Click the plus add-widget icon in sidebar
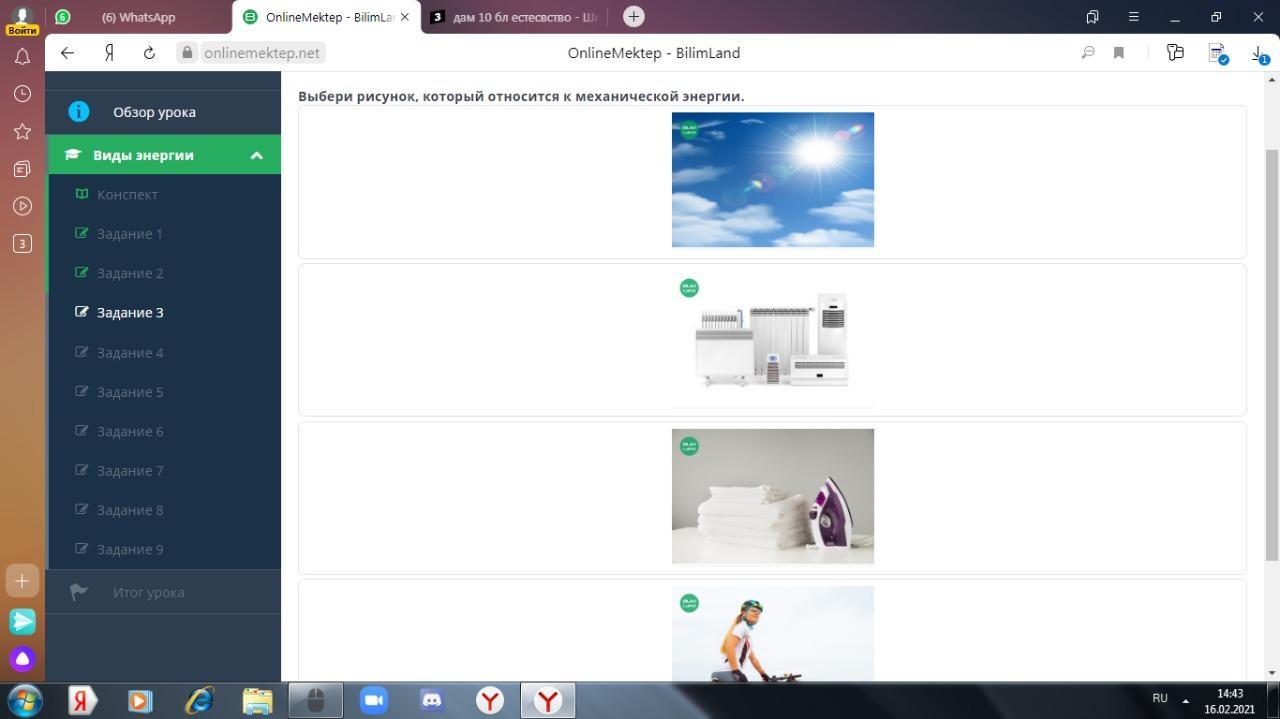 point(22,580)
